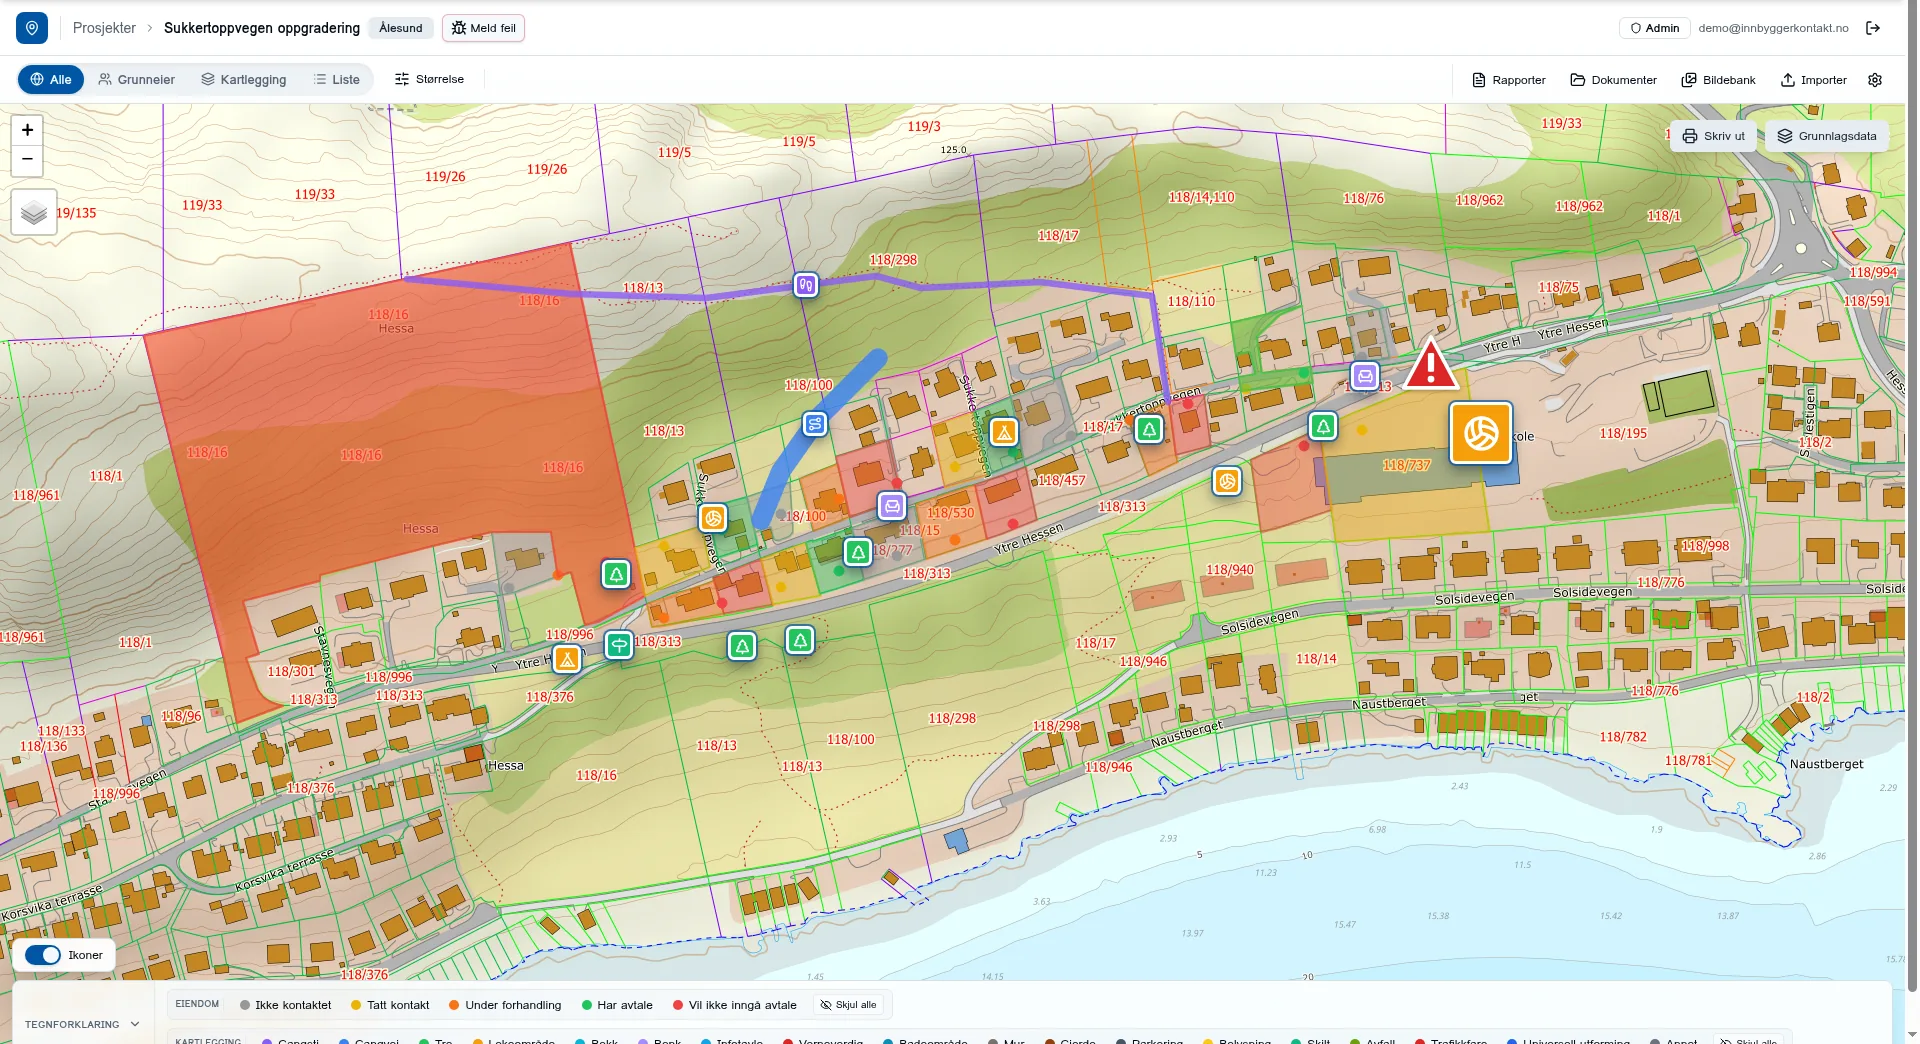Click the Skriv ut print button
The image size is (1920, 1044).
tap(1713, 136)
